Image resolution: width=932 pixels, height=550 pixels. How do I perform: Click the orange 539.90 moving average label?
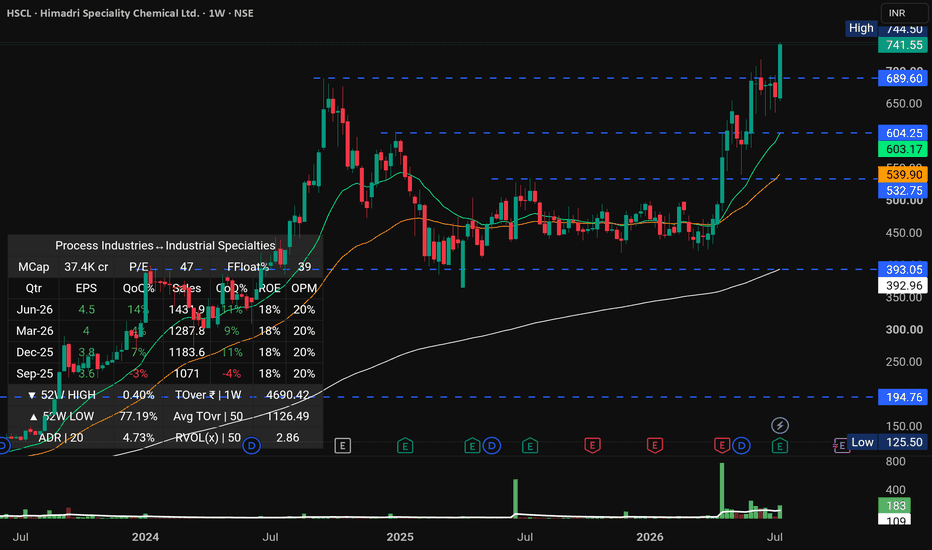coord(903,175)
